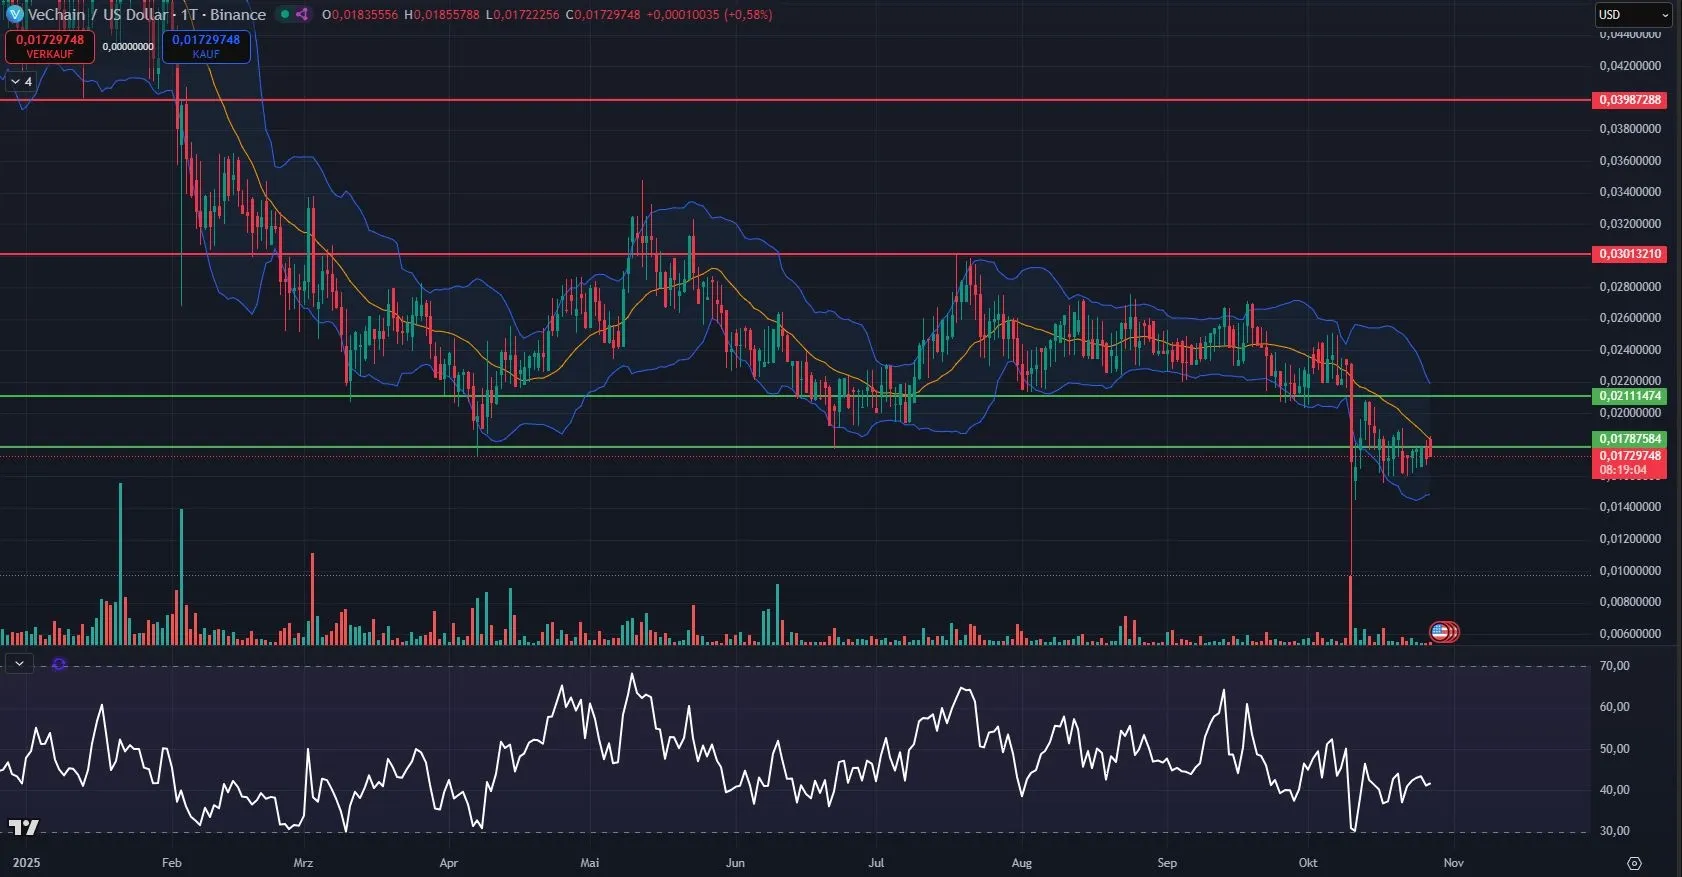This screenshot has width=1682, height=877.
Task: Click the purple RSI indicator circle icon
Action: point(59,664)
